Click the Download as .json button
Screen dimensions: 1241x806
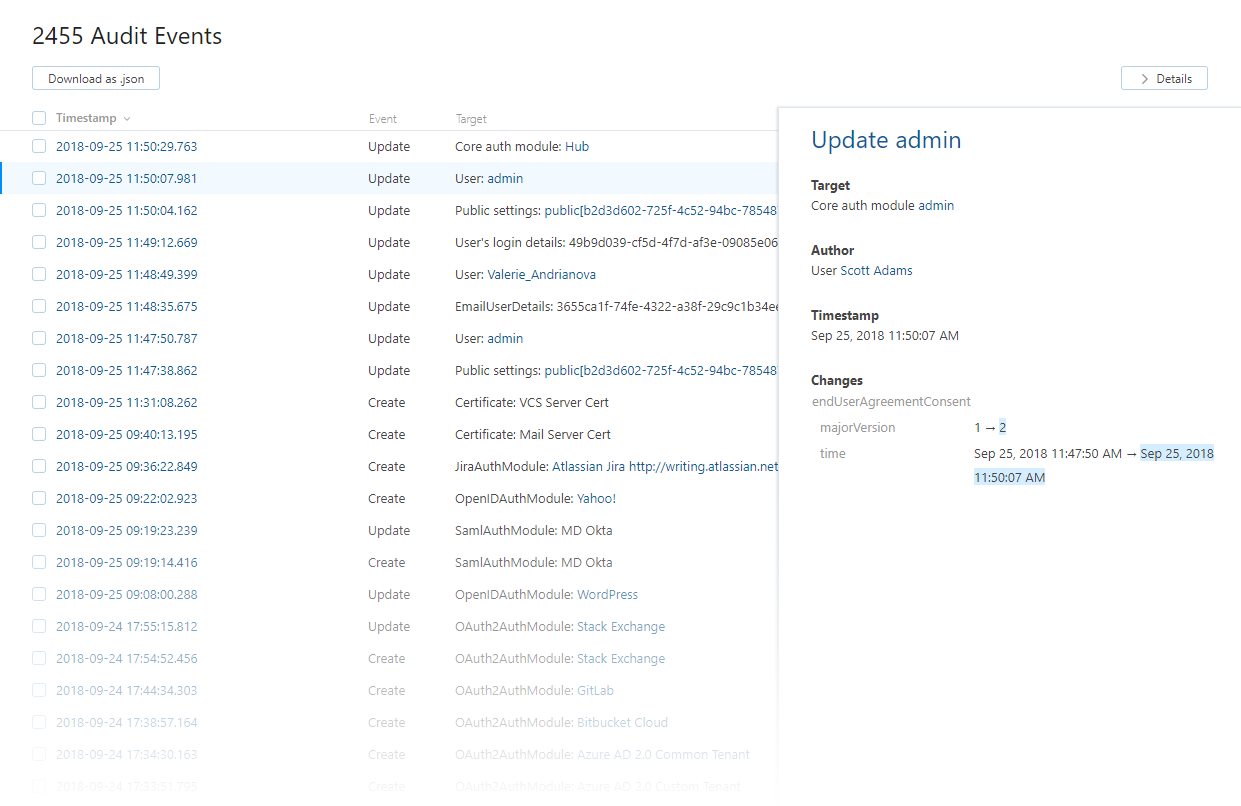click(x=96, y=79)
